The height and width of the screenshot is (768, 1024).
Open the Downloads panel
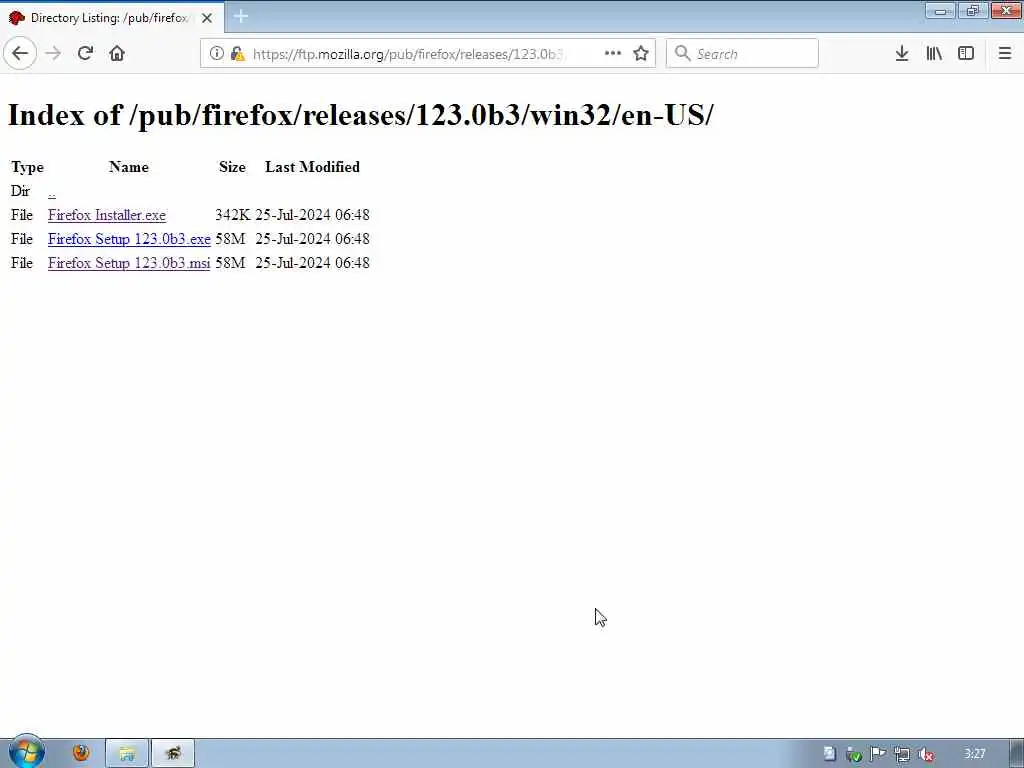(902, 54)
